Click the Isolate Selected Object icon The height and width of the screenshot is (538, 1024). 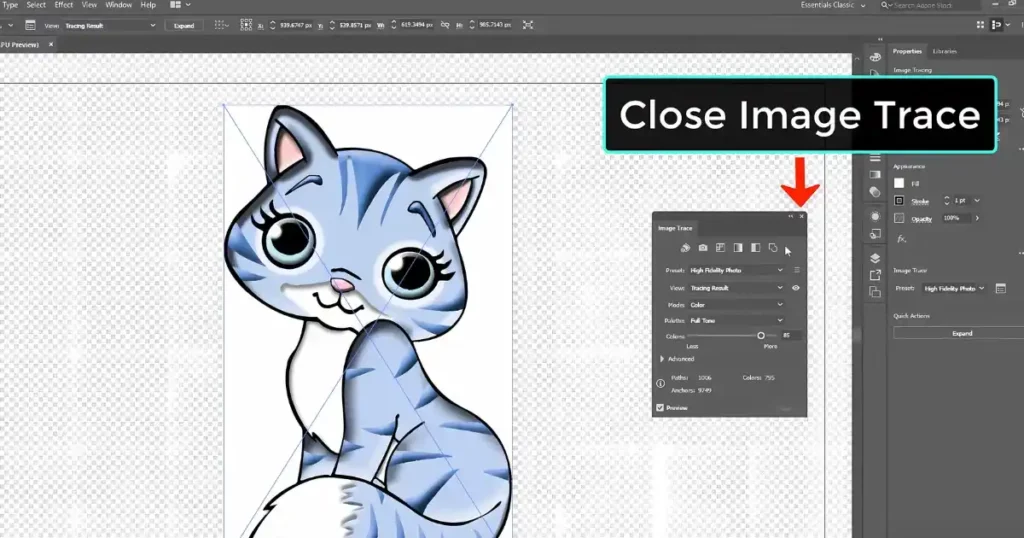tap(528, 25)
